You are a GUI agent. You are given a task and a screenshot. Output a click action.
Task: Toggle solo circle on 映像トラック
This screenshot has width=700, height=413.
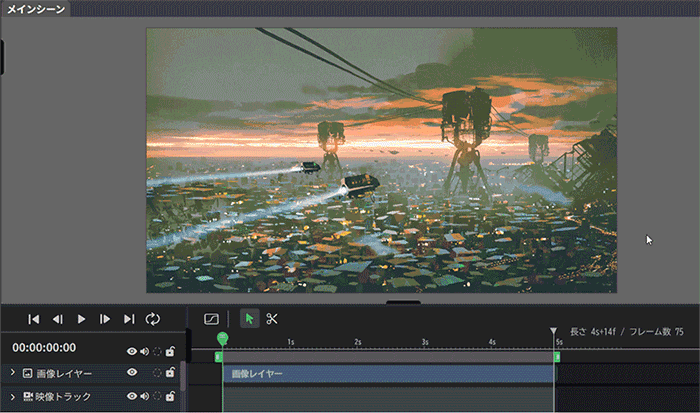click(157, 396)
